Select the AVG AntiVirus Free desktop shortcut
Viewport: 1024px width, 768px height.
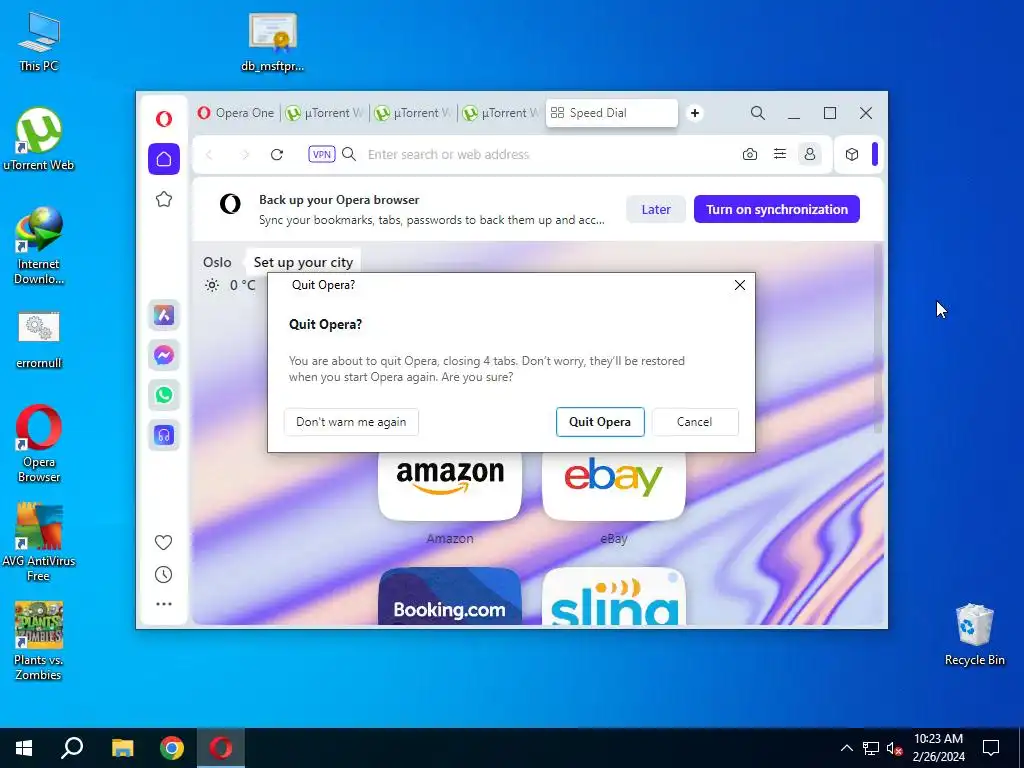(39, 542)
